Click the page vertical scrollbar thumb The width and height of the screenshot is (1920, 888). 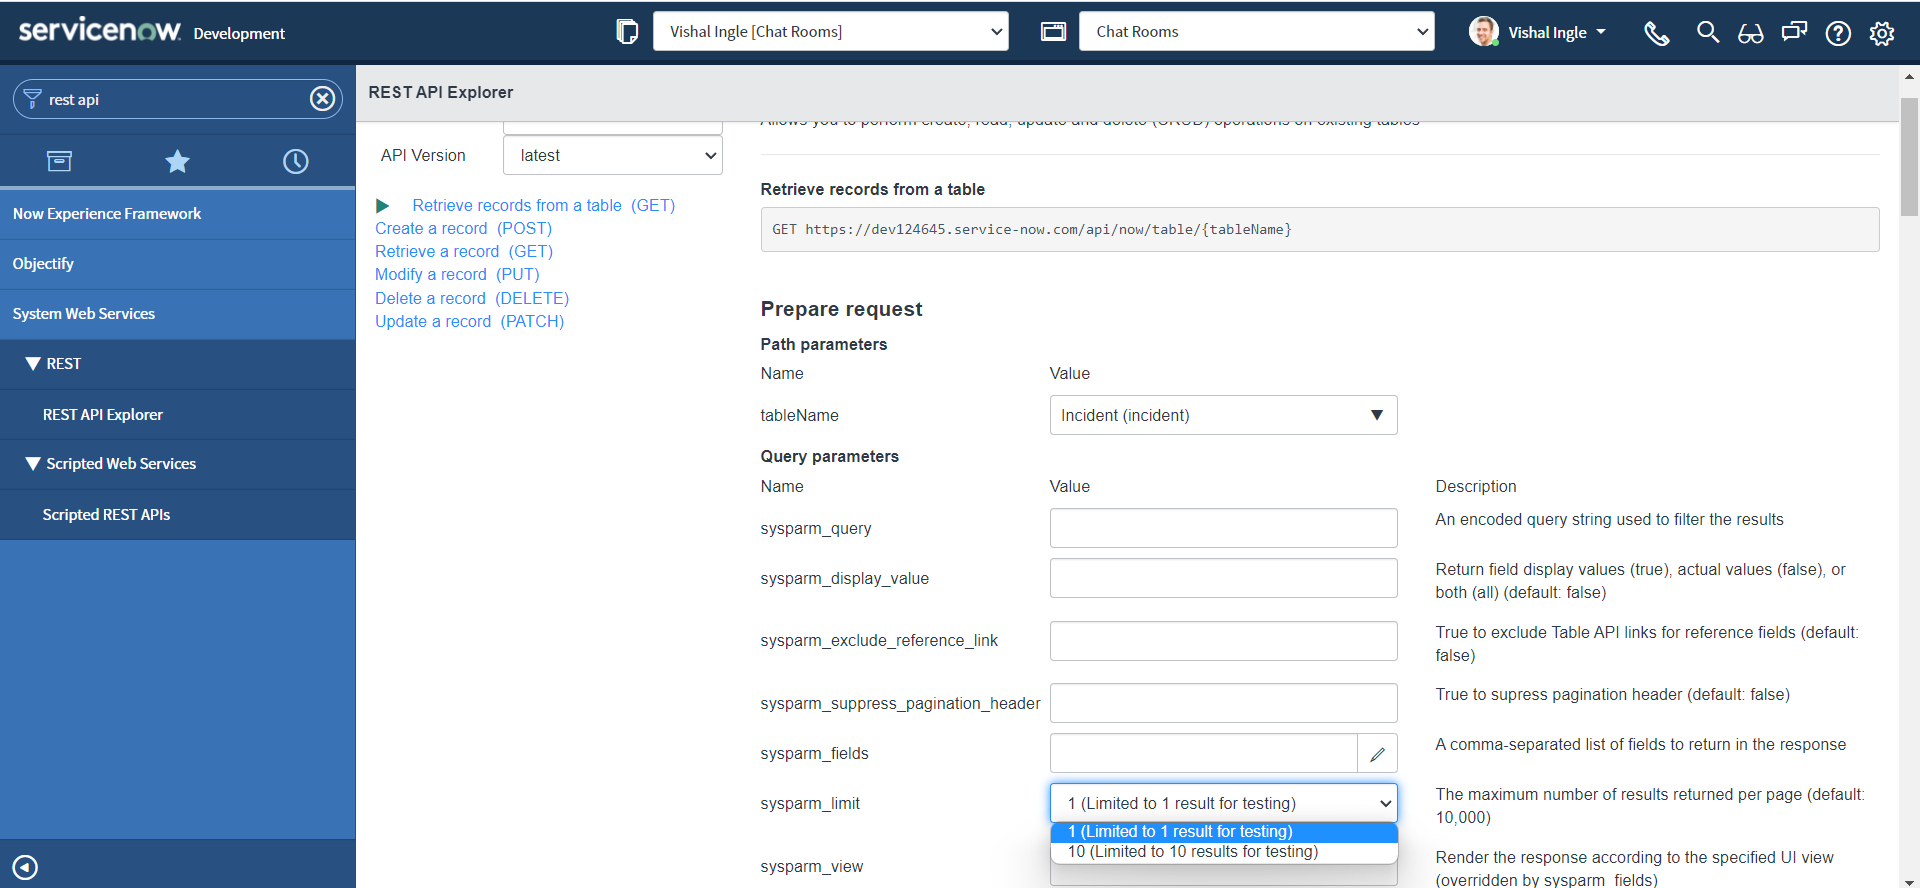point(1909,157)
